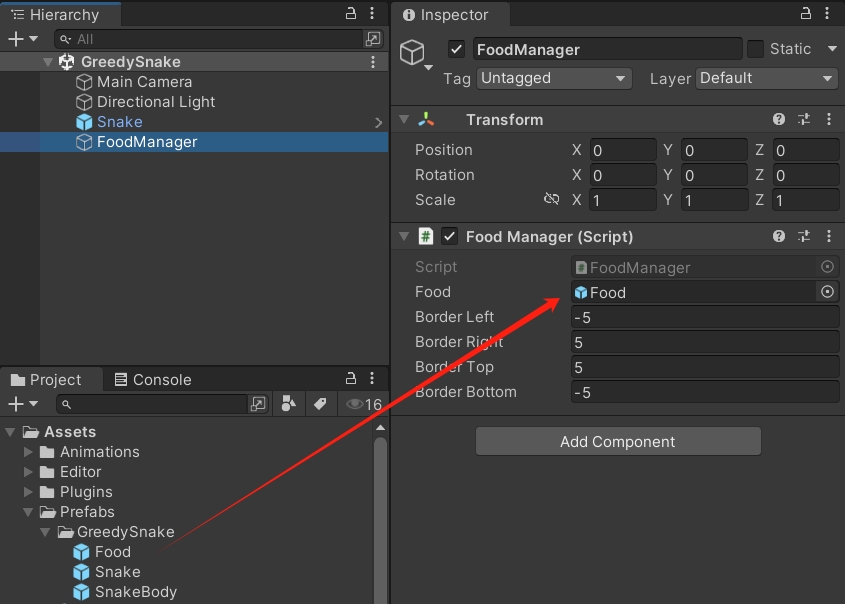Click search by type icon in Project
Image resolution: width=845 pixels, height=604 pixels.
coord(289,404)
